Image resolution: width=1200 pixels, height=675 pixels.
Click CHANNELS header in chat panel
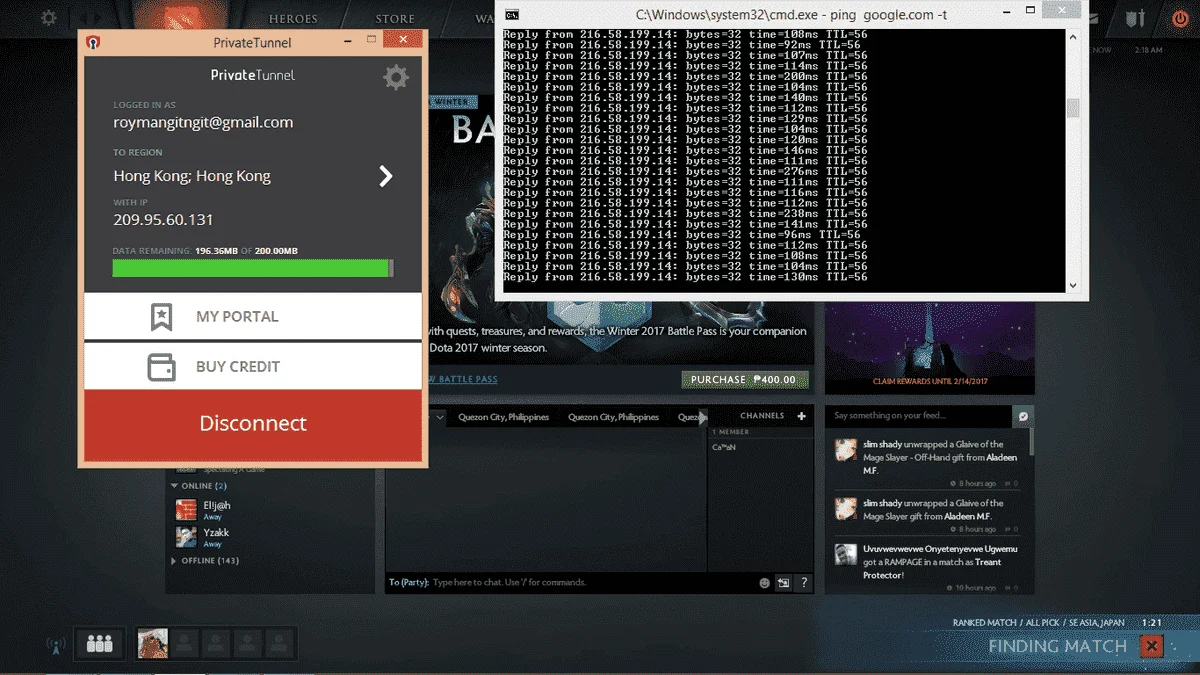coord(762,416)
